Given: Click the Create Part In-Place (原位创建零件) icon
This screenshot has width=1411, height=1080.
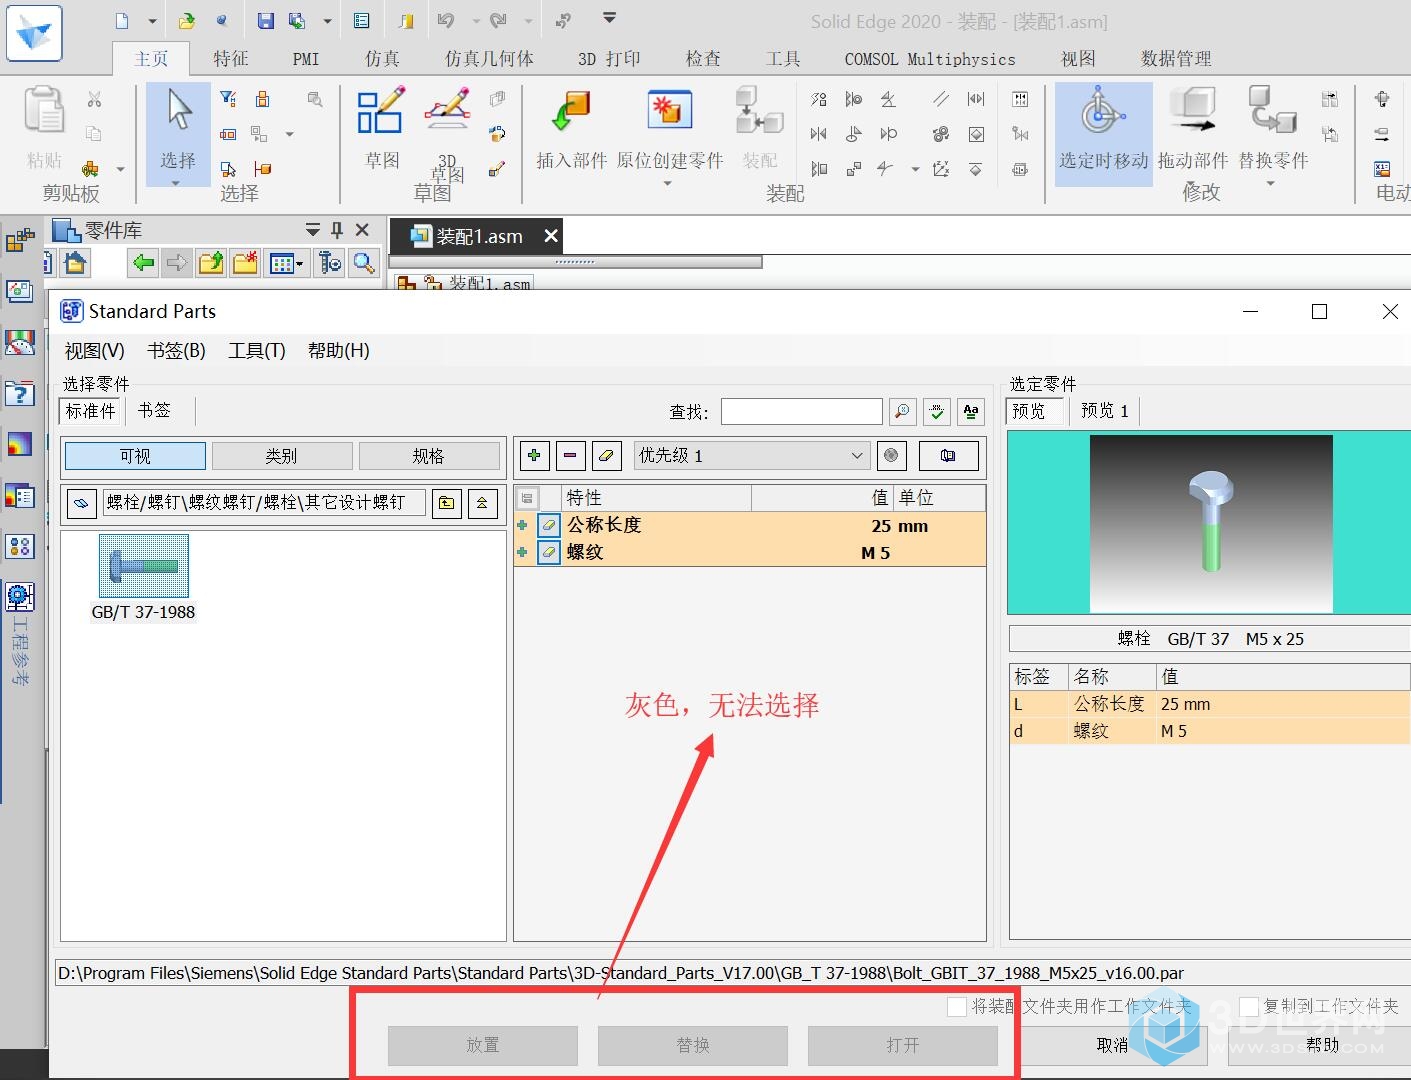Looking at the screenshot, I should coord(669,111).
